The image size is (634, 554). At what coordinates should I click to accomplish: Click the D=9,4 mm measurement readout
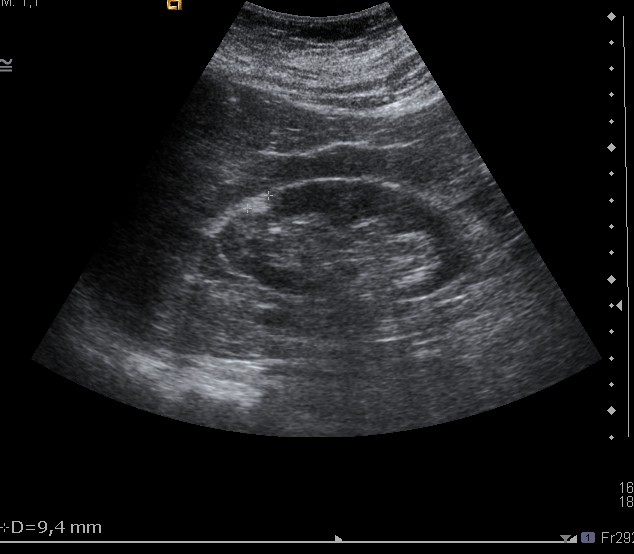tap(56, 527)
